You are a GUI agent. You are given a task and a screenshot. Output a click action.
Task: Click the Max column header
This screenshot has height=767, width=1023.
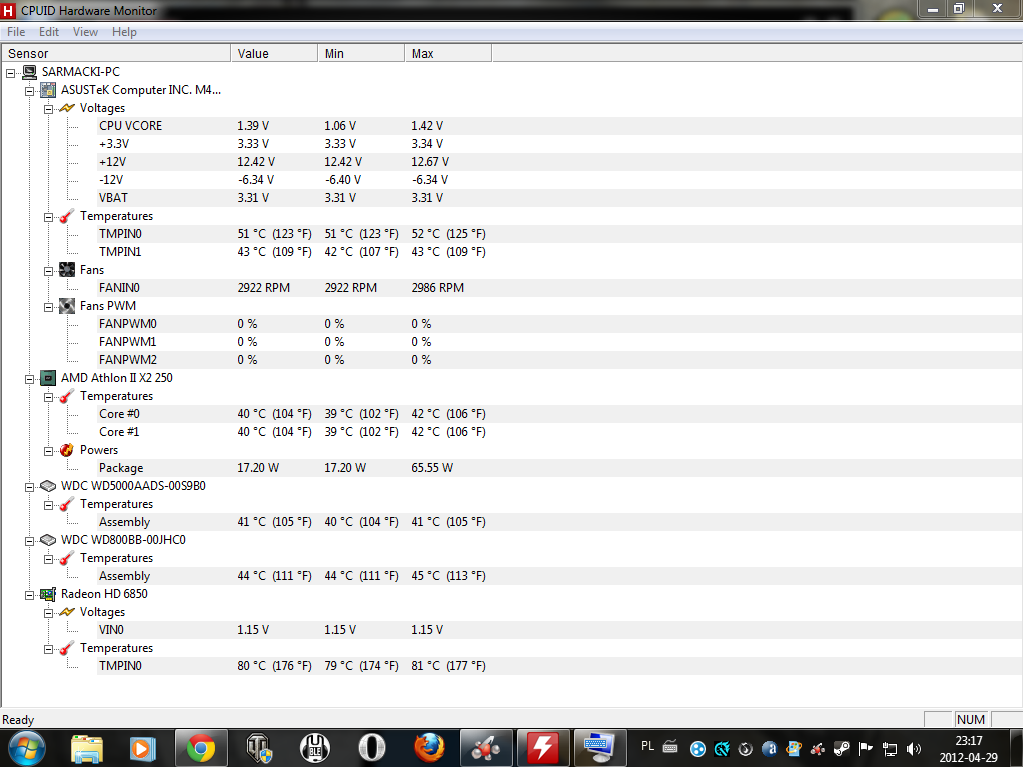(x=423, y=53)
